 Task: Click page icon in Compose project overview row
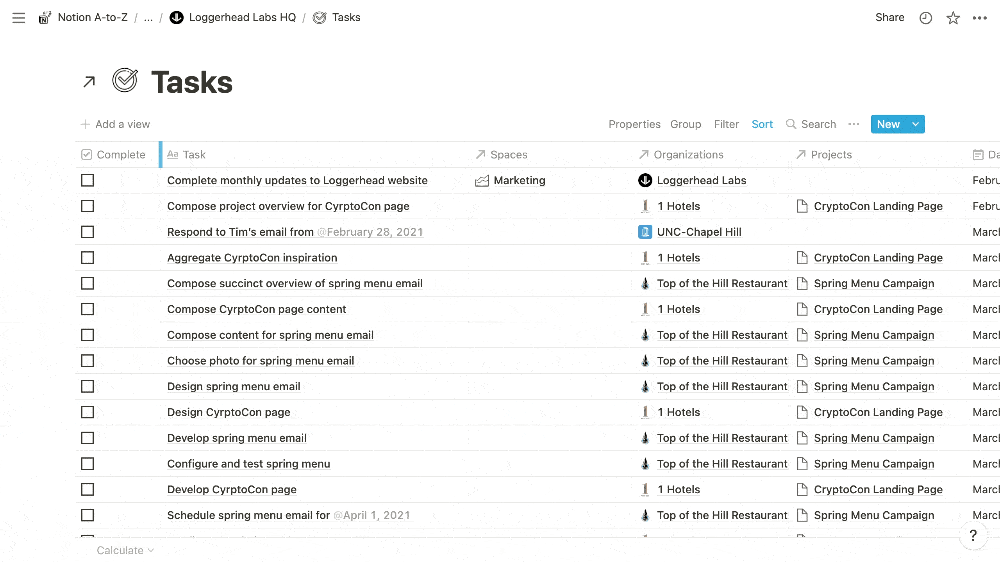coord(802,206)
